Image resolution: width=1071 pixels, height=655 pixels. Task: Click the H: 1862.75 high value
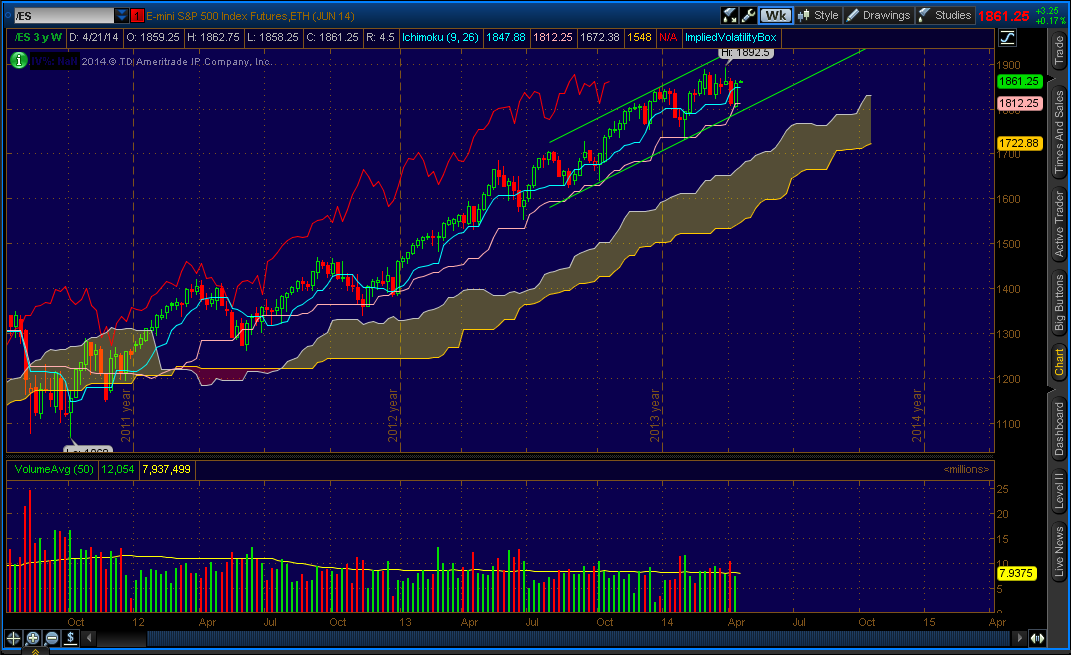tap(213, 37)
